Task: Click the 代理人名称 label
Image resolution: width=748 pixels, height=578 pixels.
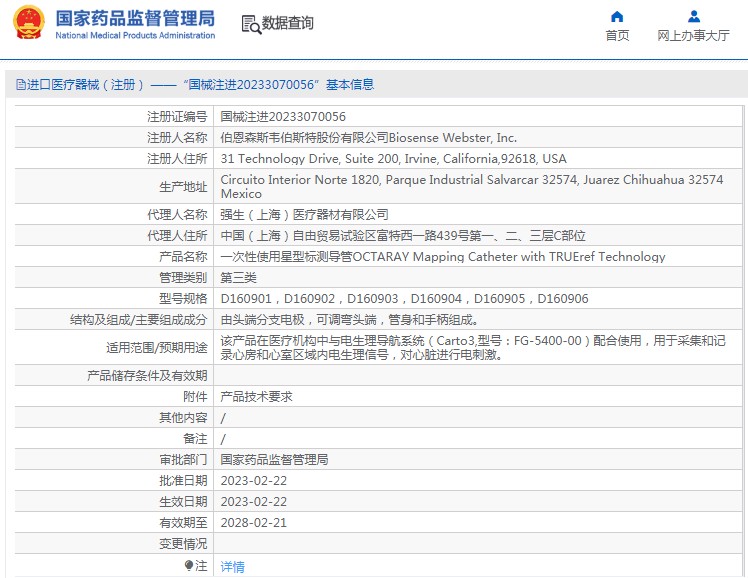Action: (177, 215)
